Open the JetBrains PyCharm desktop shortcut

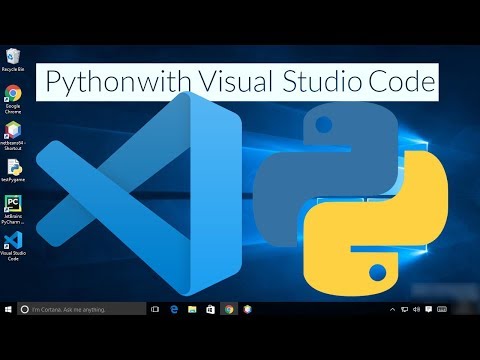click(x=13, y=209)
